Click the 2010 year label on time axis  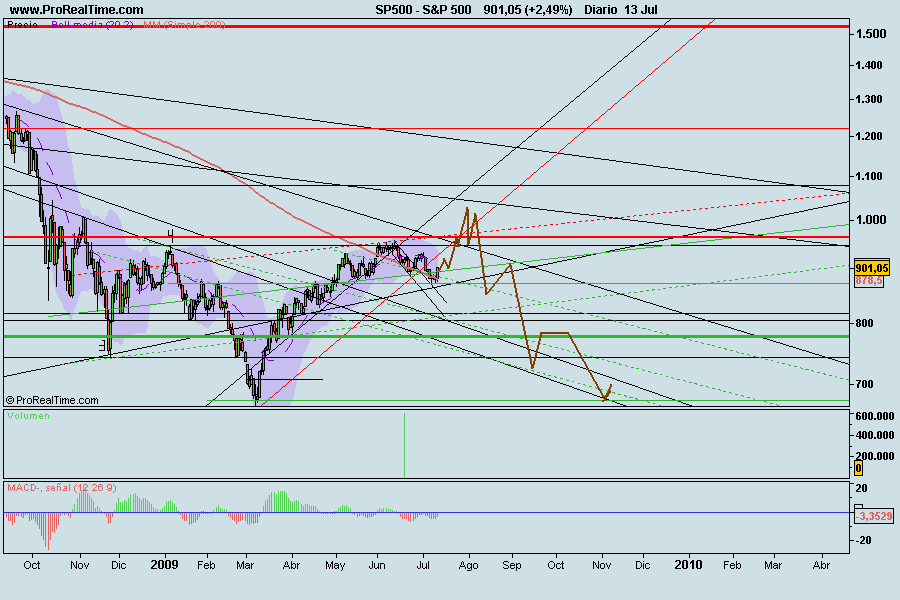coord(688,565)
